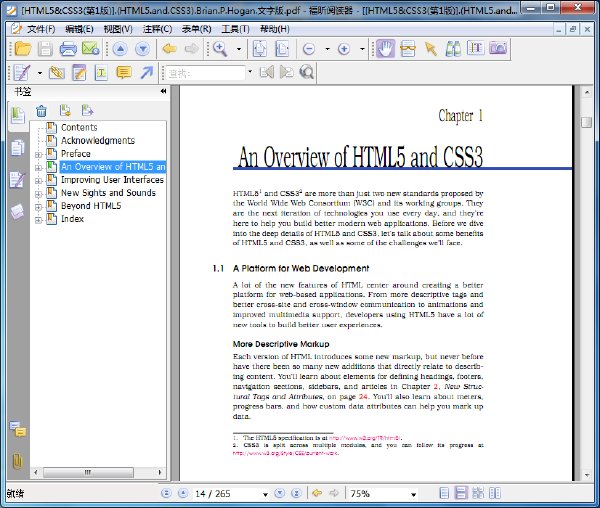The image size is (600, 508).
Task: Send the document by email icon
Action: 91,49
